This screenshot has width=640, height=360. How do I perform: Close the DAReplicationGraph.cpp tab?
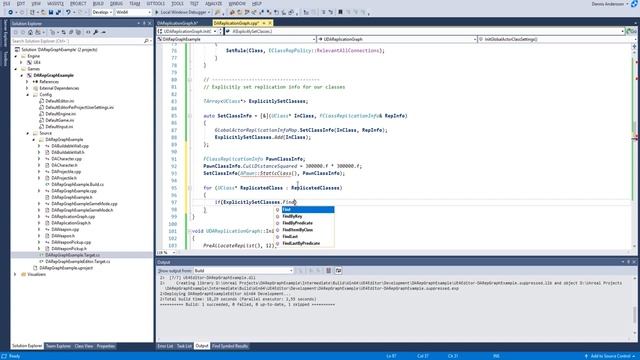click(270, 23)
